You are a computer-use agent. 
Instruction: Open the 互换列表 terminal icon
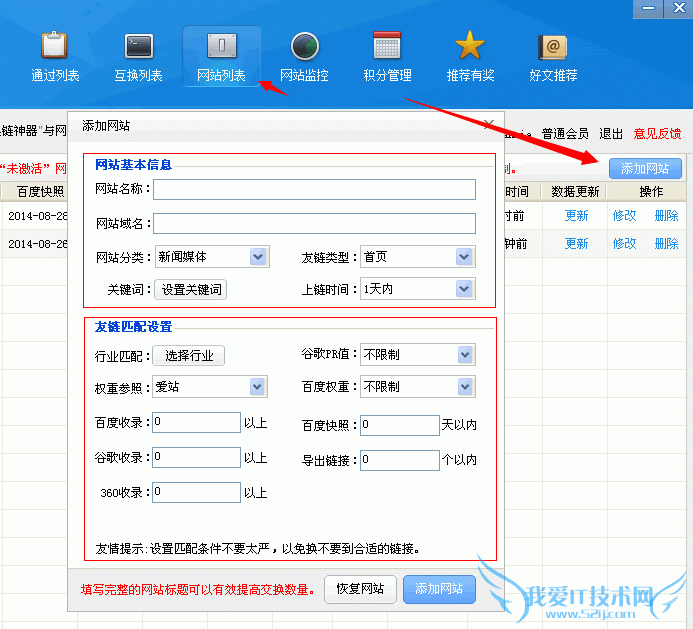pyautogui.click(x=138, y=46)
